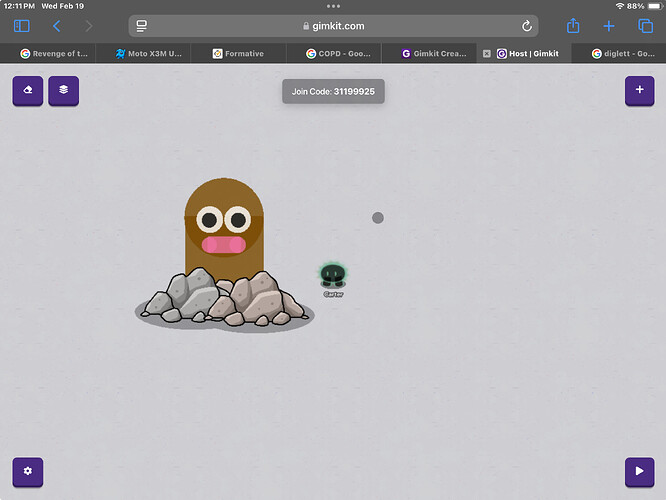Screen dimensions: 666x500
Task: Open the settings gear button
Action: click(27, 471)
